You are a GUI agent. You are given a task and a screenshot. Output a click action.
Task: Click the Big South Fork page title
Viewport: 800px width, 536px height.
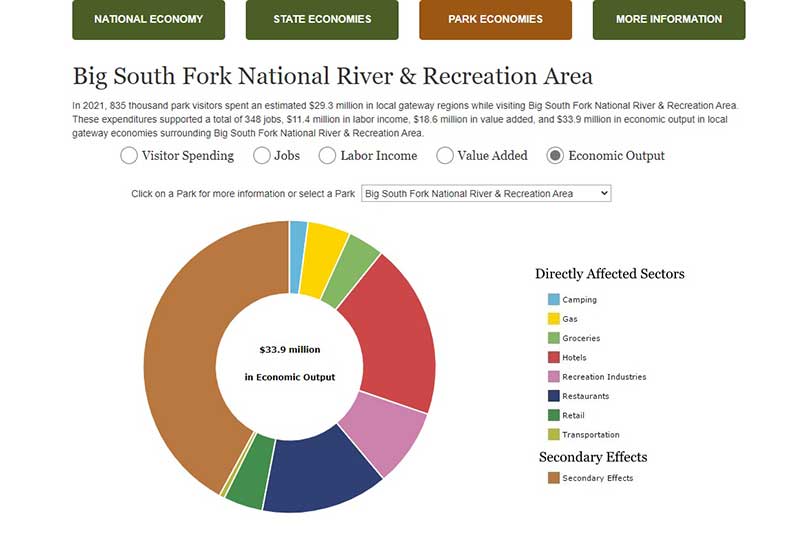click(333, 76)
